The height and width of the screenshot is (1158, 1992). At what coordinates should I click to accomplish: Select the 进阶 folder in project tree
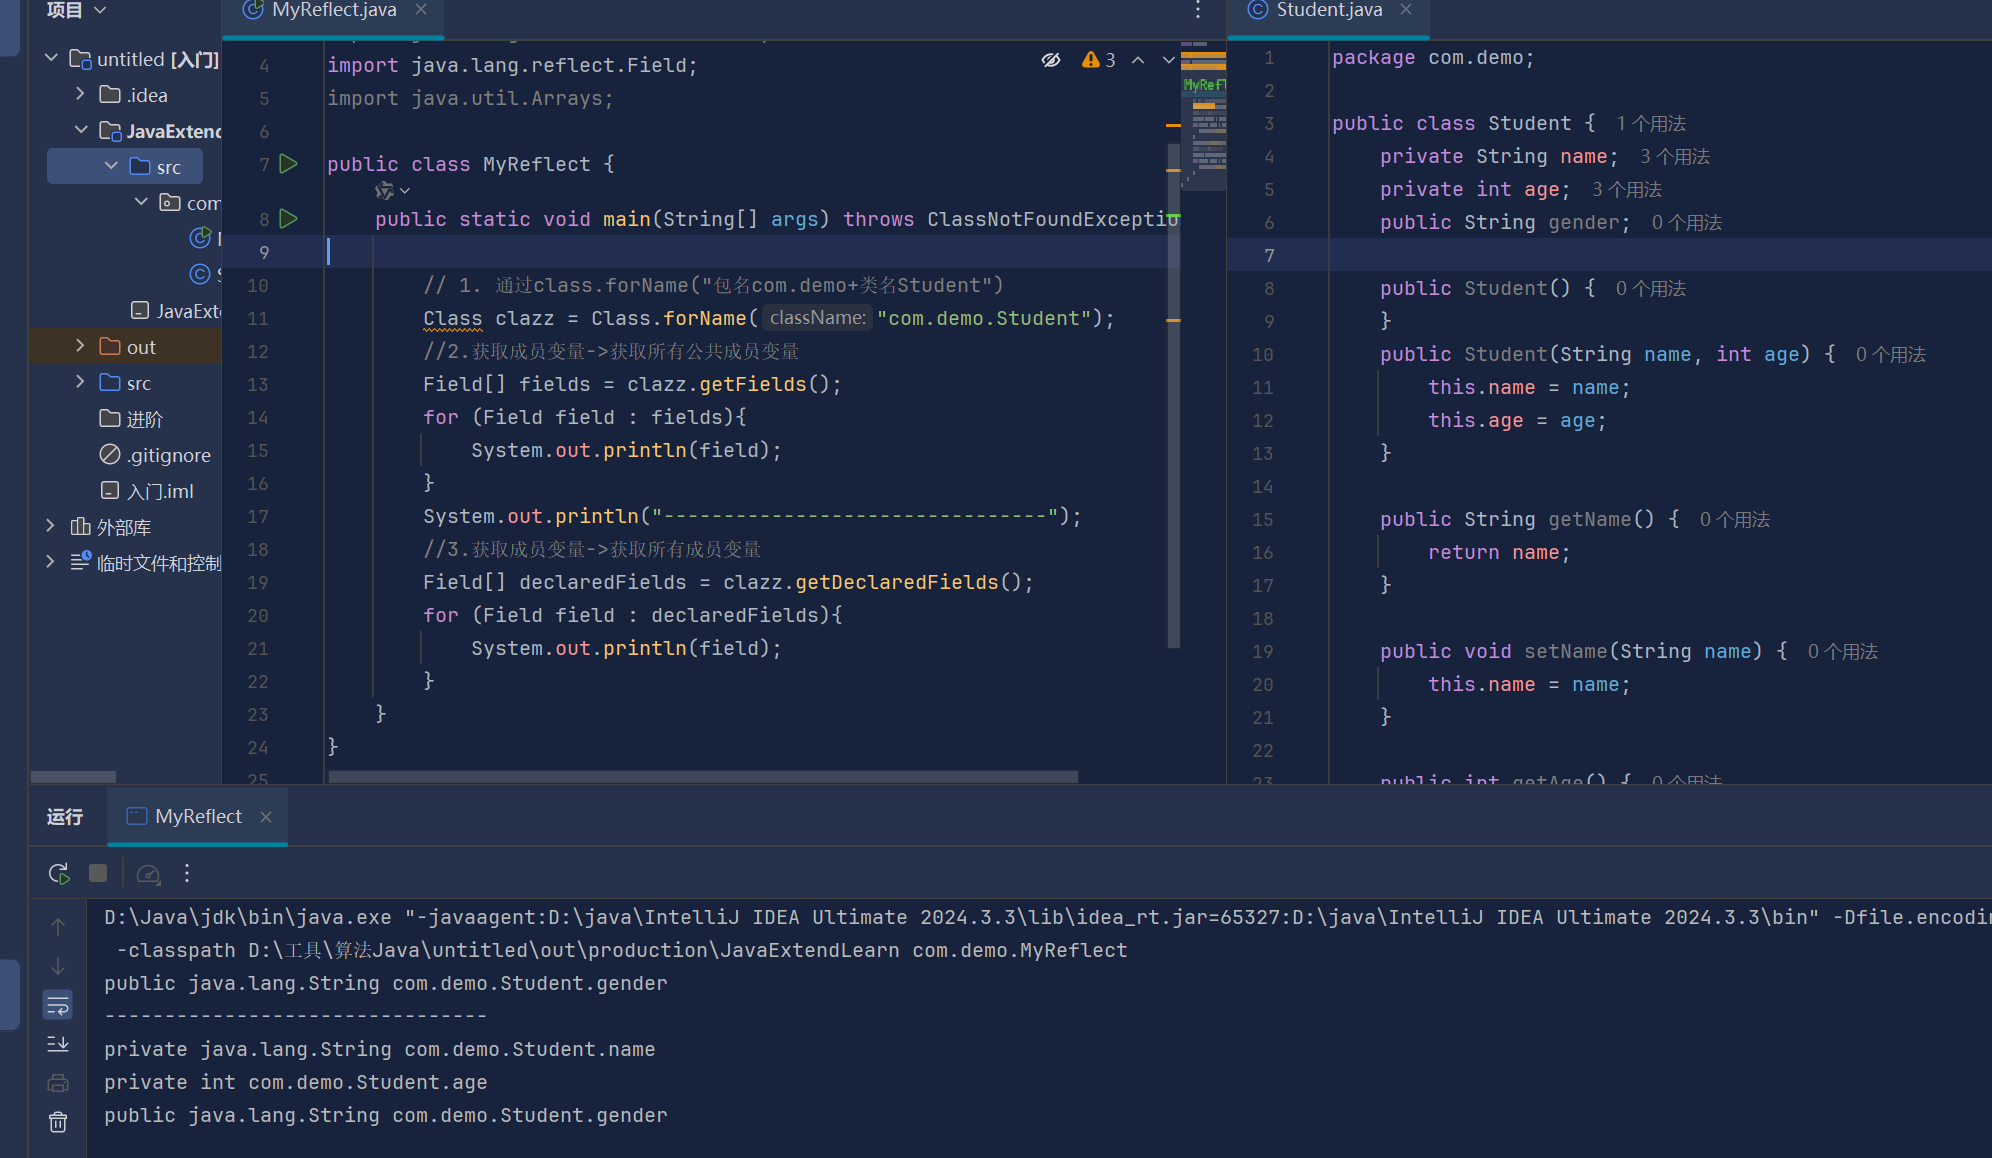tap(131, 419)
